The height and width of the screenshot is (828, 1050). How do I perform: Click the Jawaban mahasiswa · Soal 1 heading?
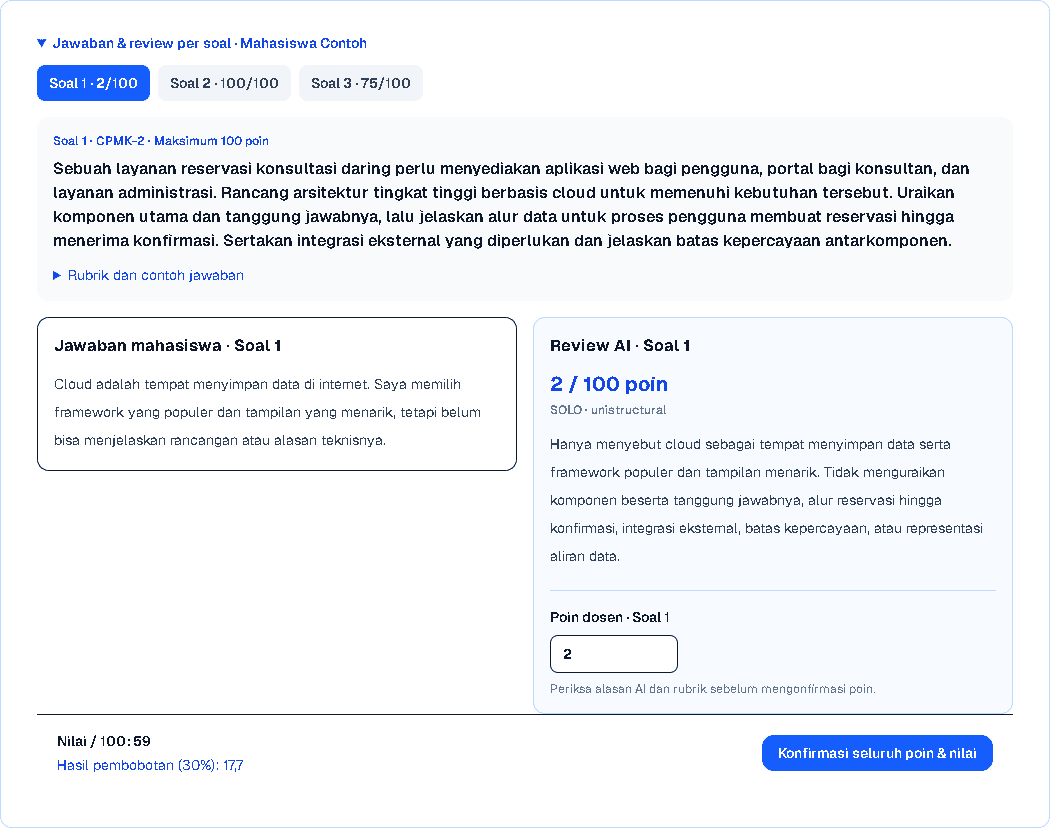pos(167,346)
